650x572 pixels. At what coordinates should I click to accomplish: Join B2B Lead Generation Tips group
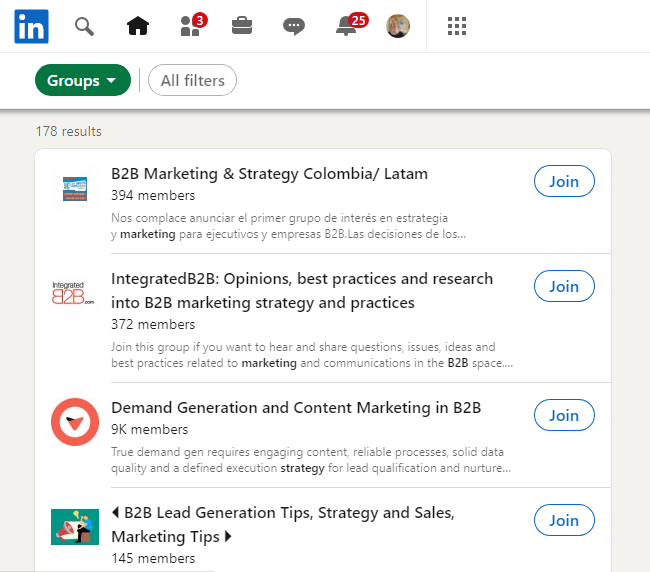(x=564, y=520)
